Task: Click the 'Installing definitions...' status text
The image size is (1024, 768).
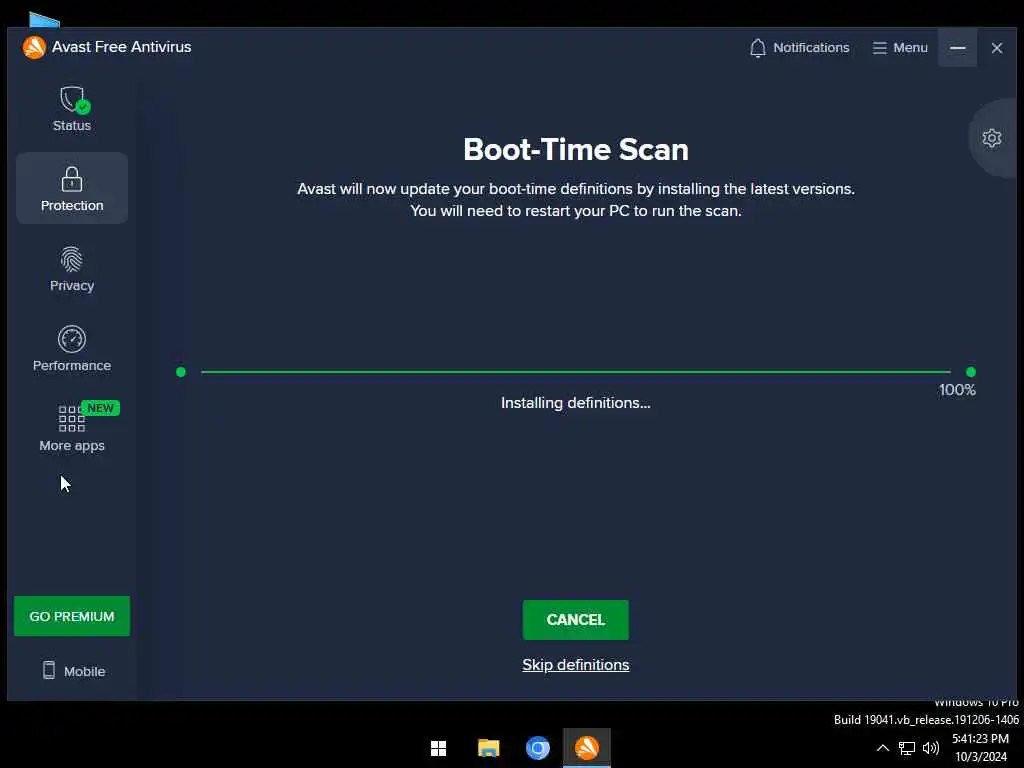Action: 575,403
